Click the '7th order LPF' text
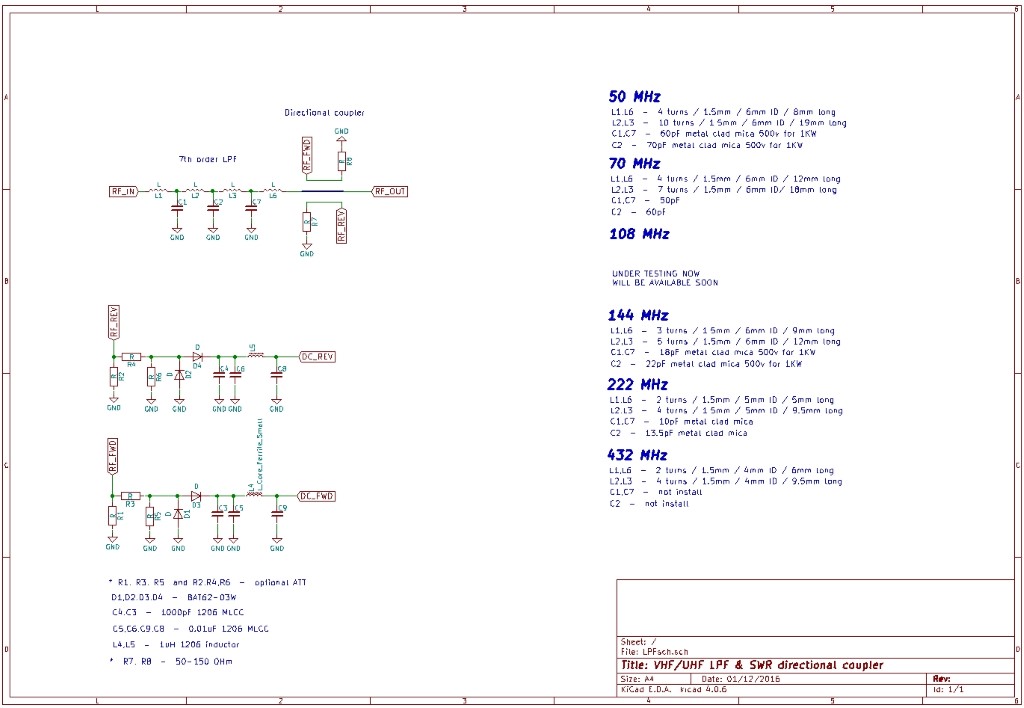This screenshot has height=708, width=1024. click(208, 159)
